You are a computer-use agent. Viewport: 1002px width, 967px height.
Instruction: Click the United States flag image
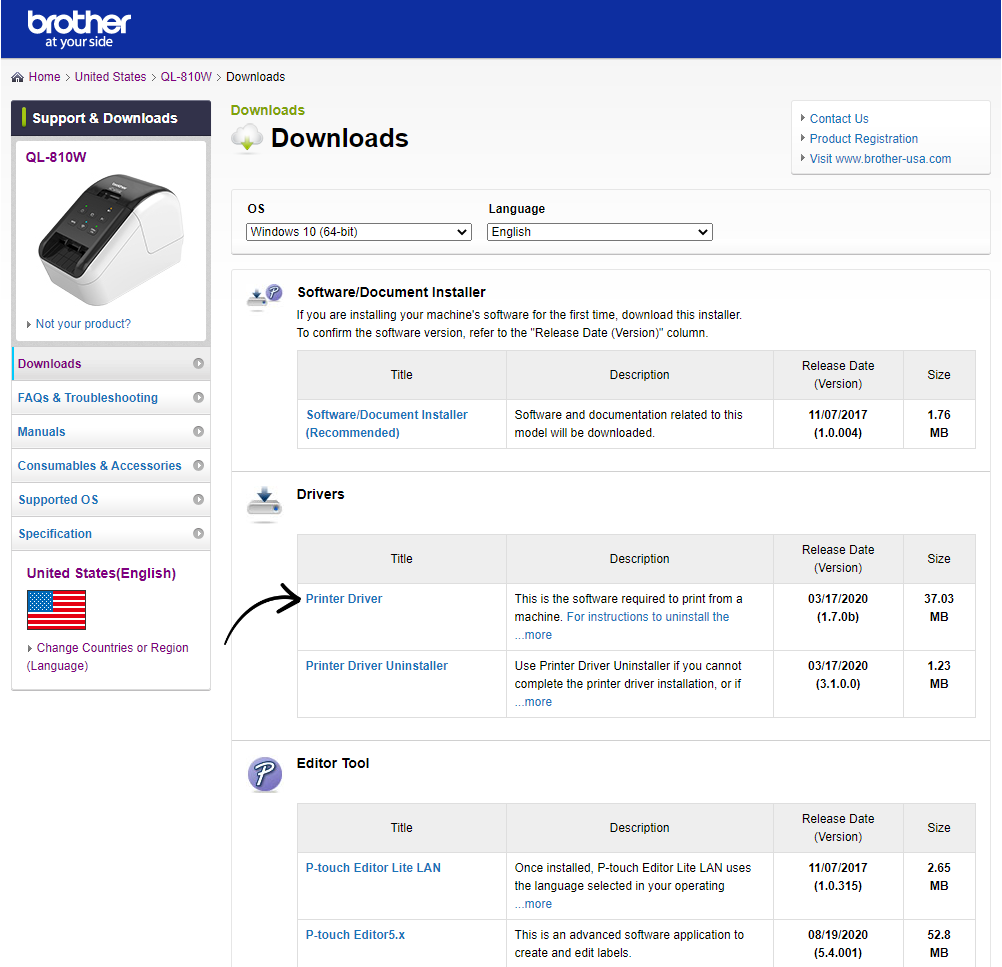click(56, 610)
